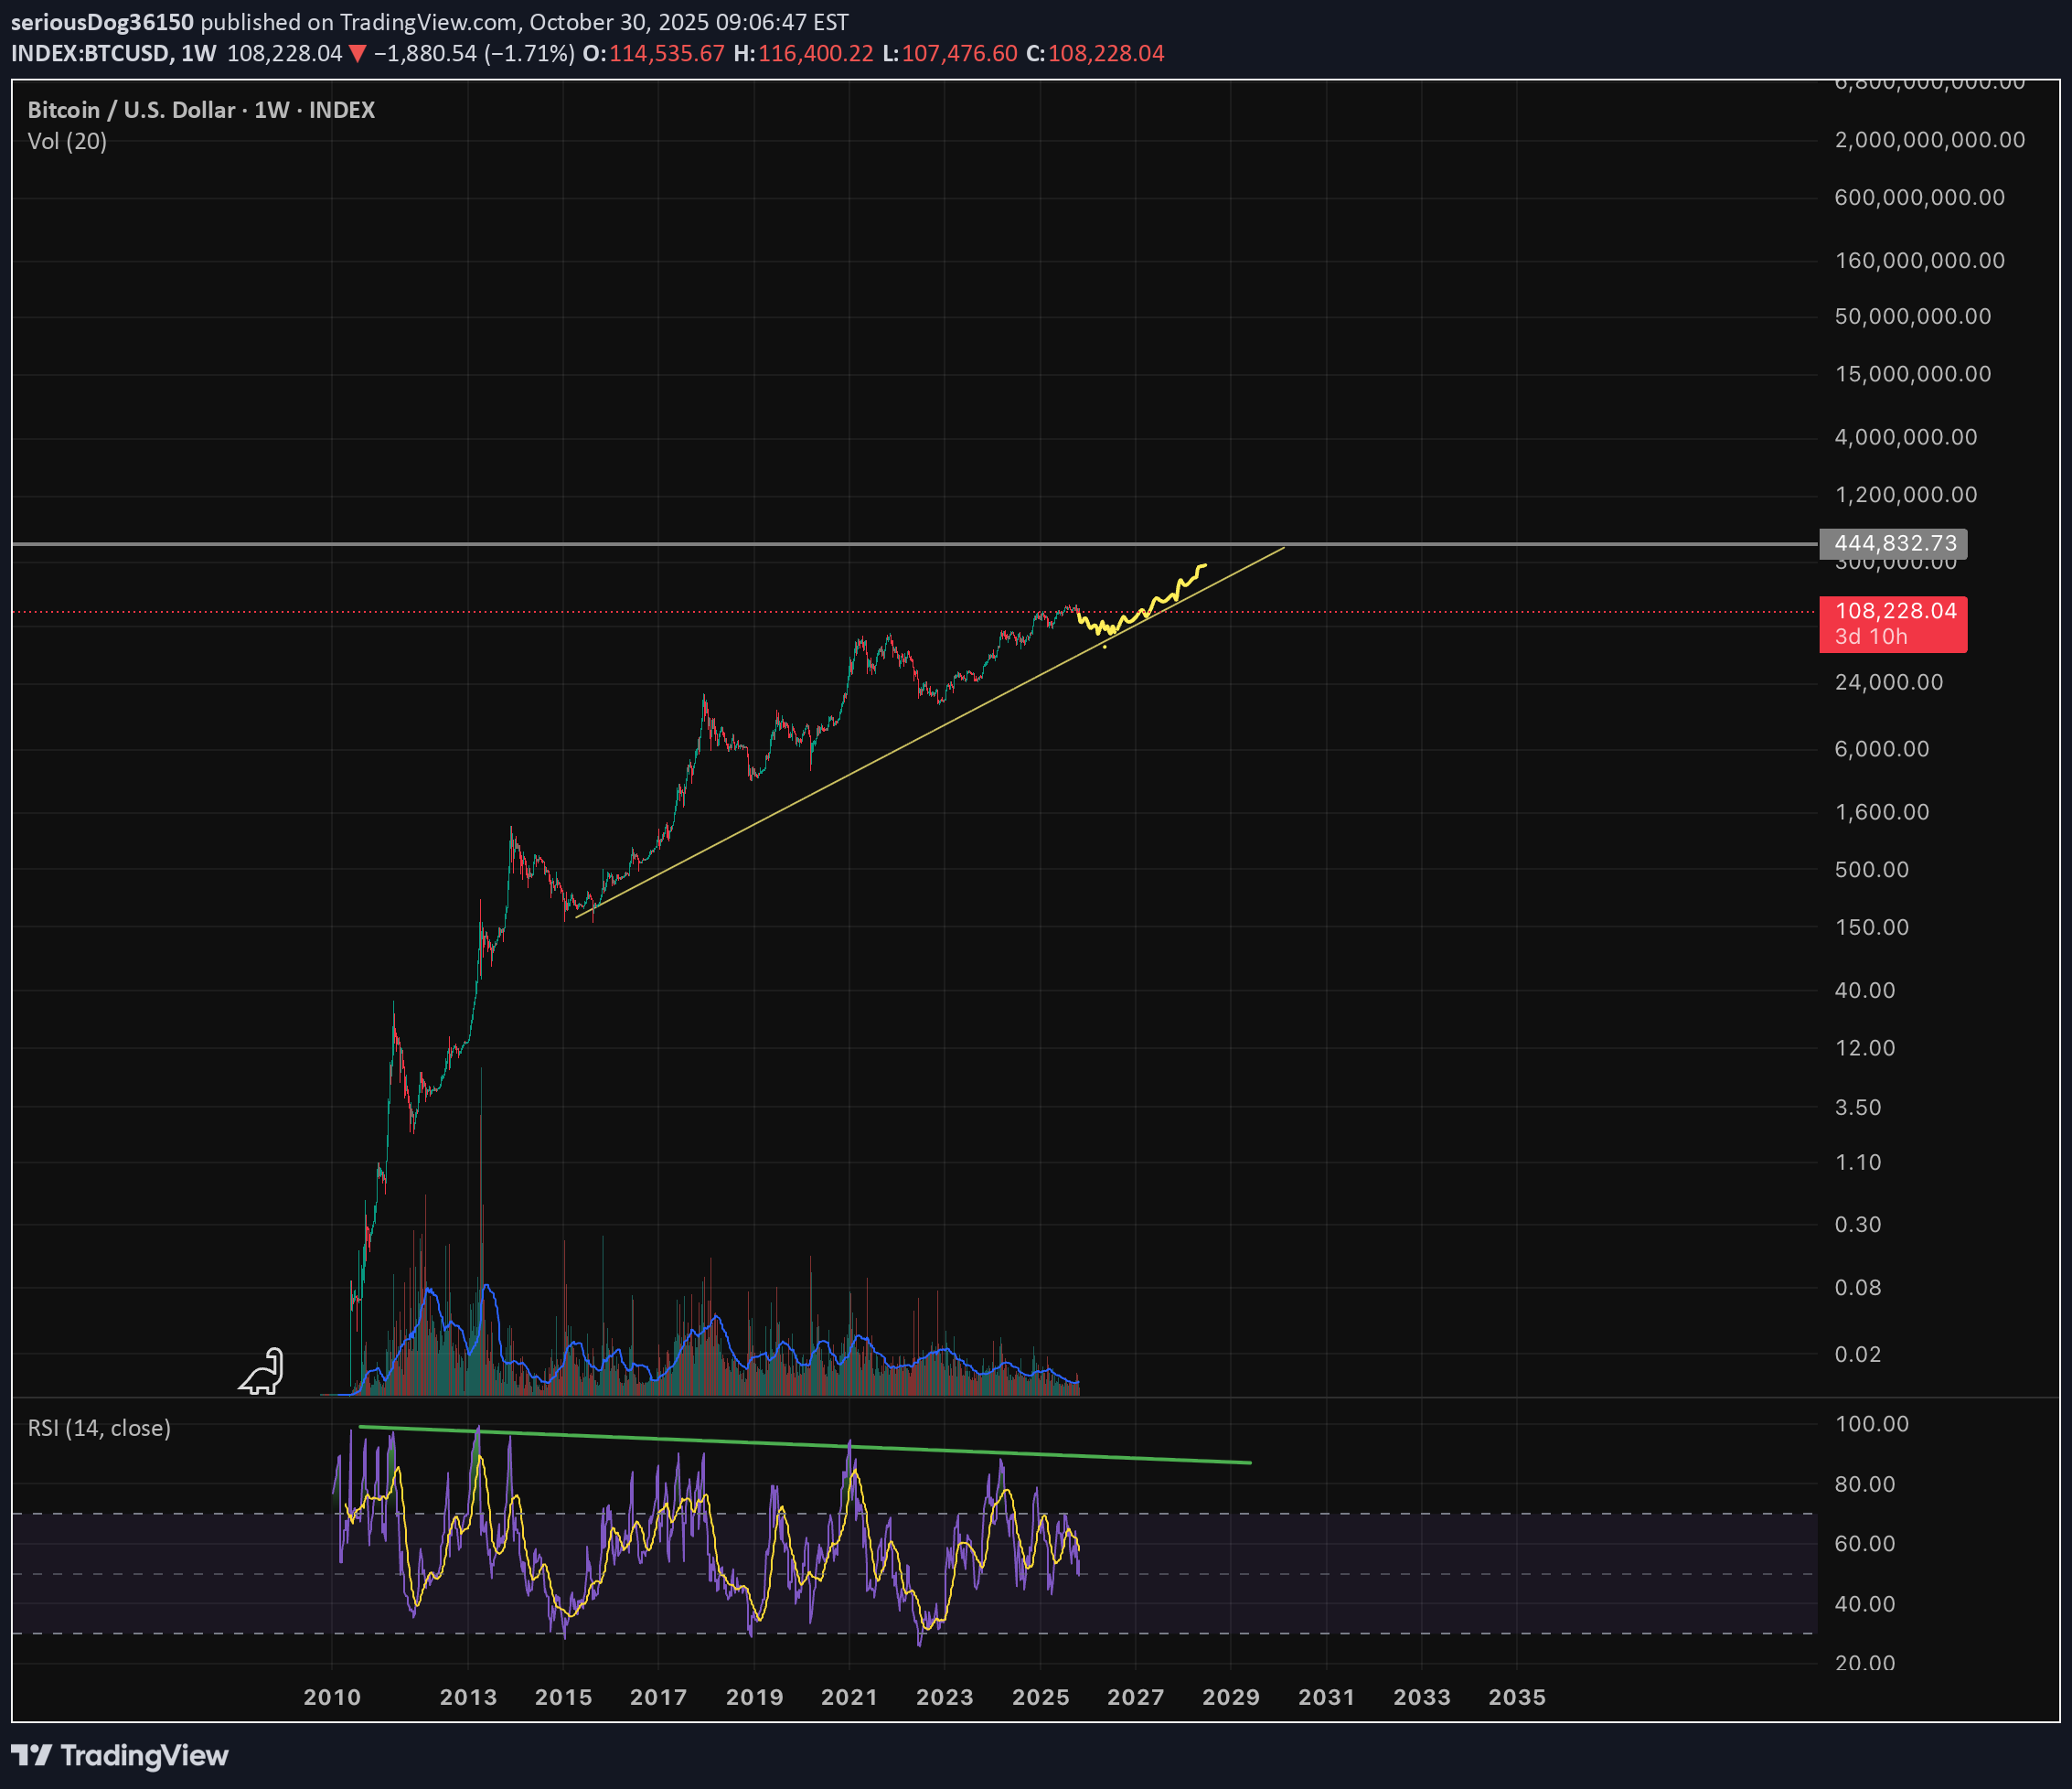The width and height of the screenshot is (2072, 1789).
Task: Open the Vol (20) indicator legend
Action: point(67,141)
